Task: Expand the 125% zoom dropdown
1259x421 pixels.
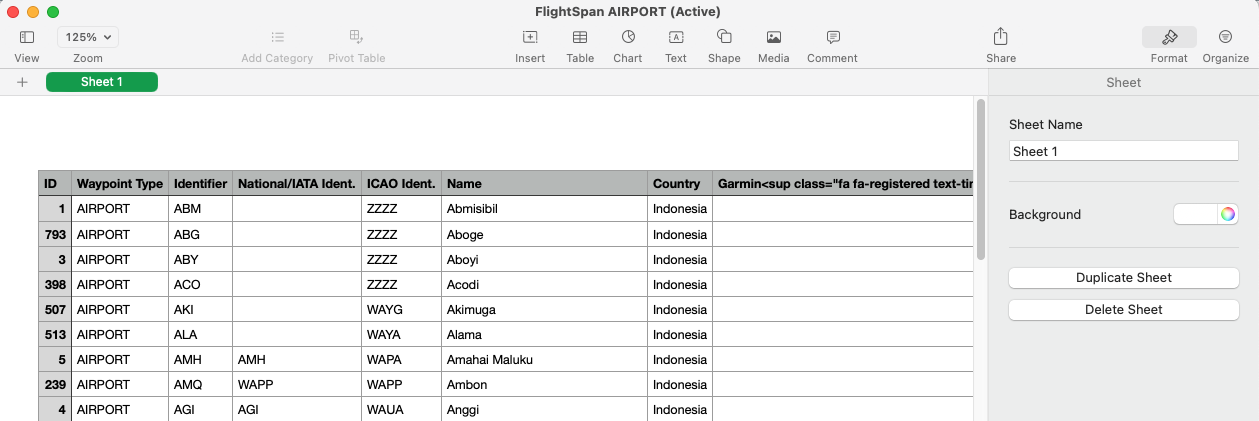Action: coord(88,37)
